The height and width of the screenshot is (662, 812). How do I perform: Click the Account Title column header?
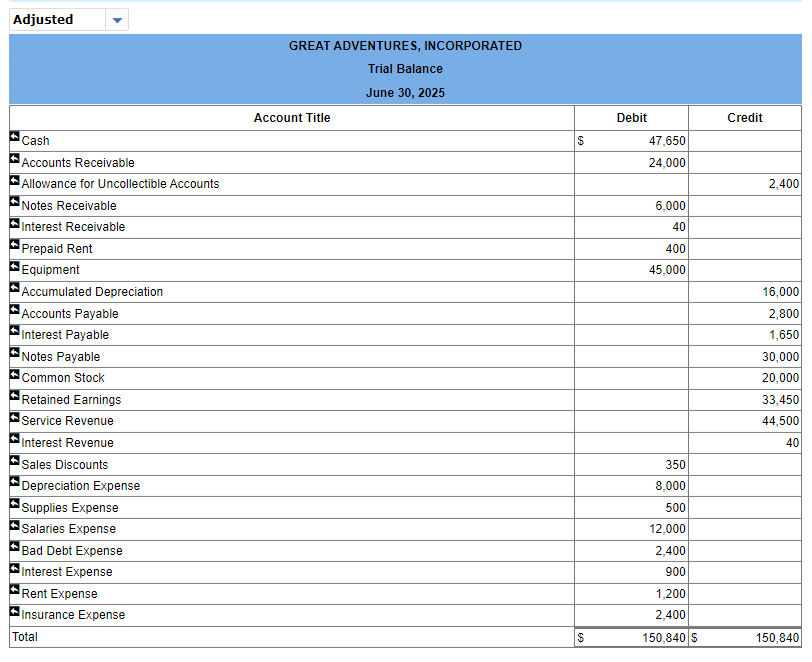[x=292, y=118]
